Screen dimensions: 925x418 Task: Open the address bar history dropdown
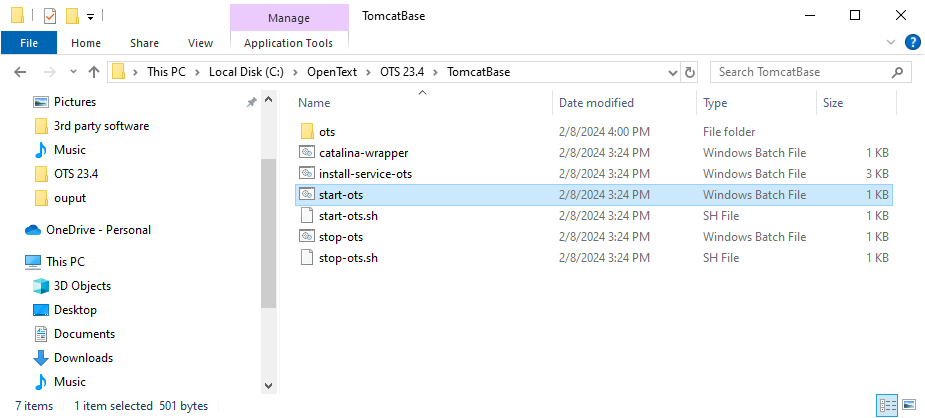[672, 72]
